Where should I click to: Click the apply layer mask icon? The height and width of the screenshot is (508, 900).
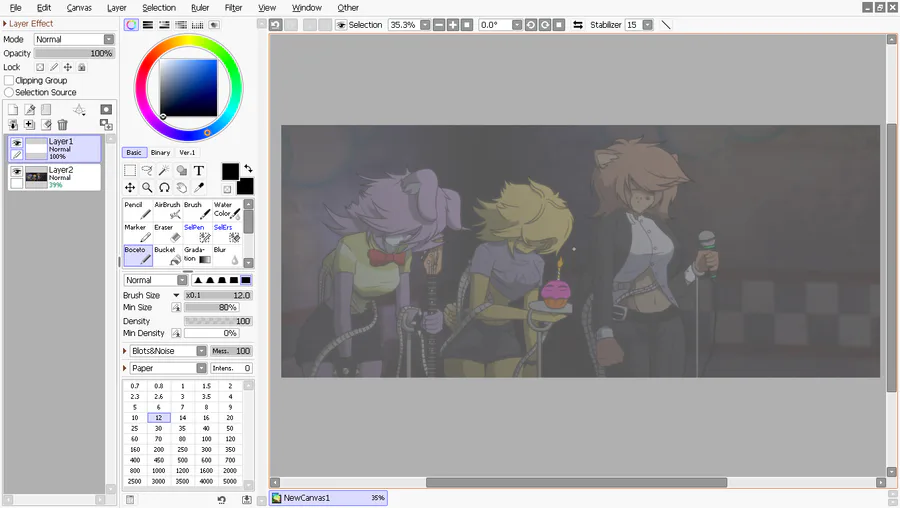click(106, 125)
